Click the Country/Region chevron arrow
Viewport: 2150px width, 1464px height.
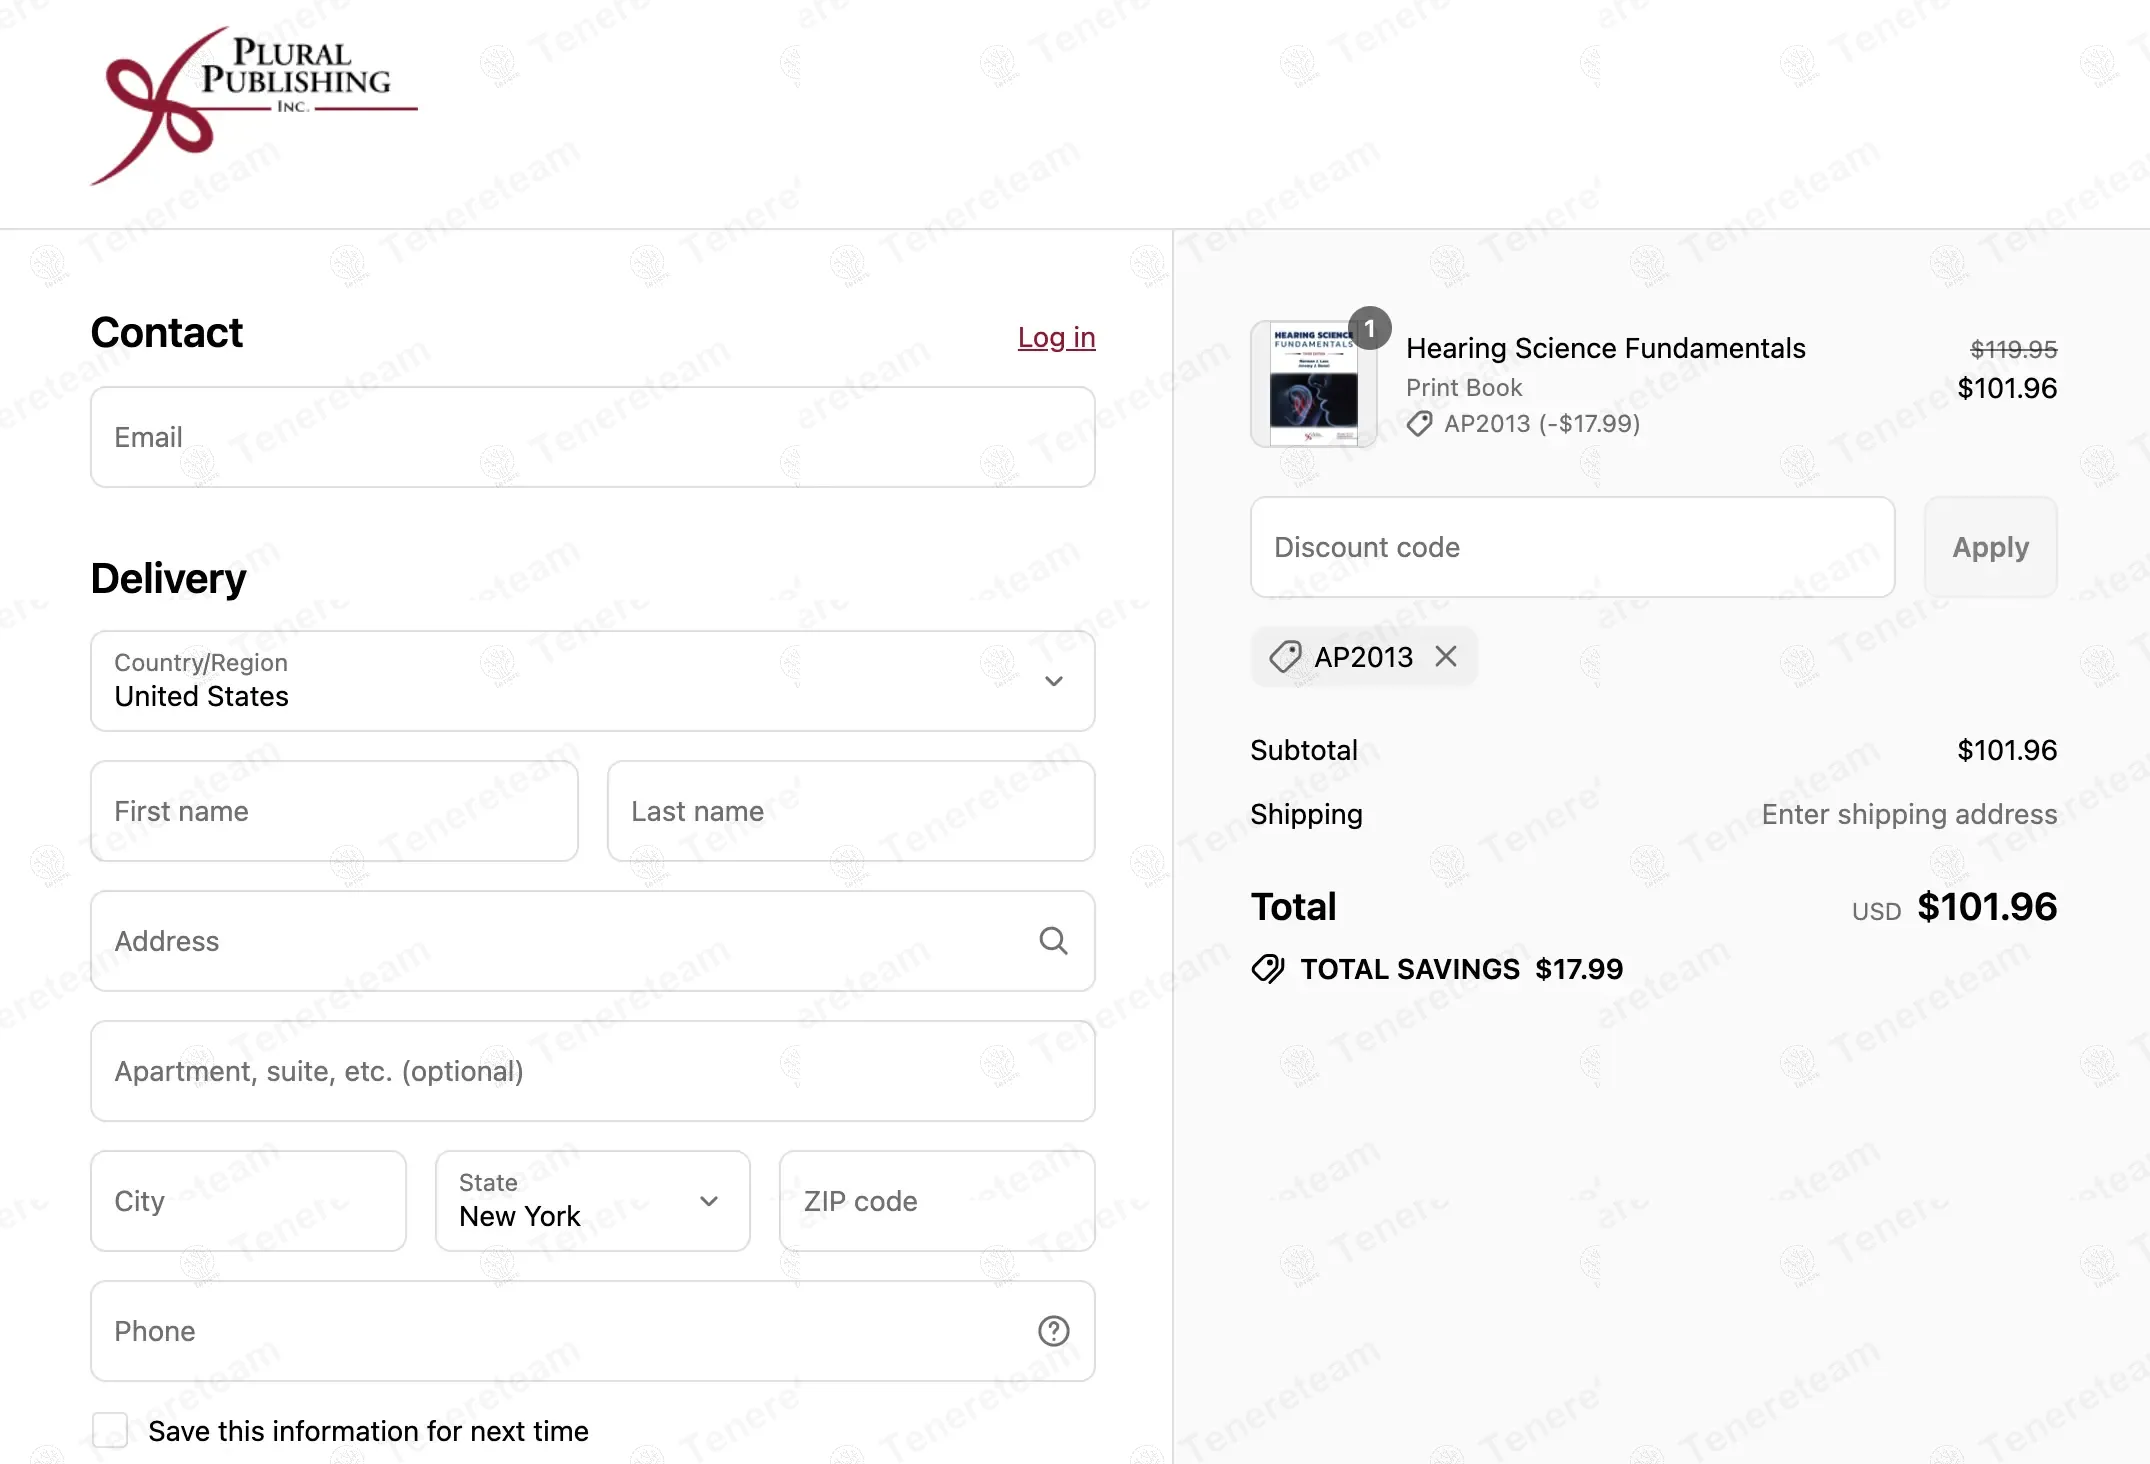pyautogui.click(x=1053, y=681)
